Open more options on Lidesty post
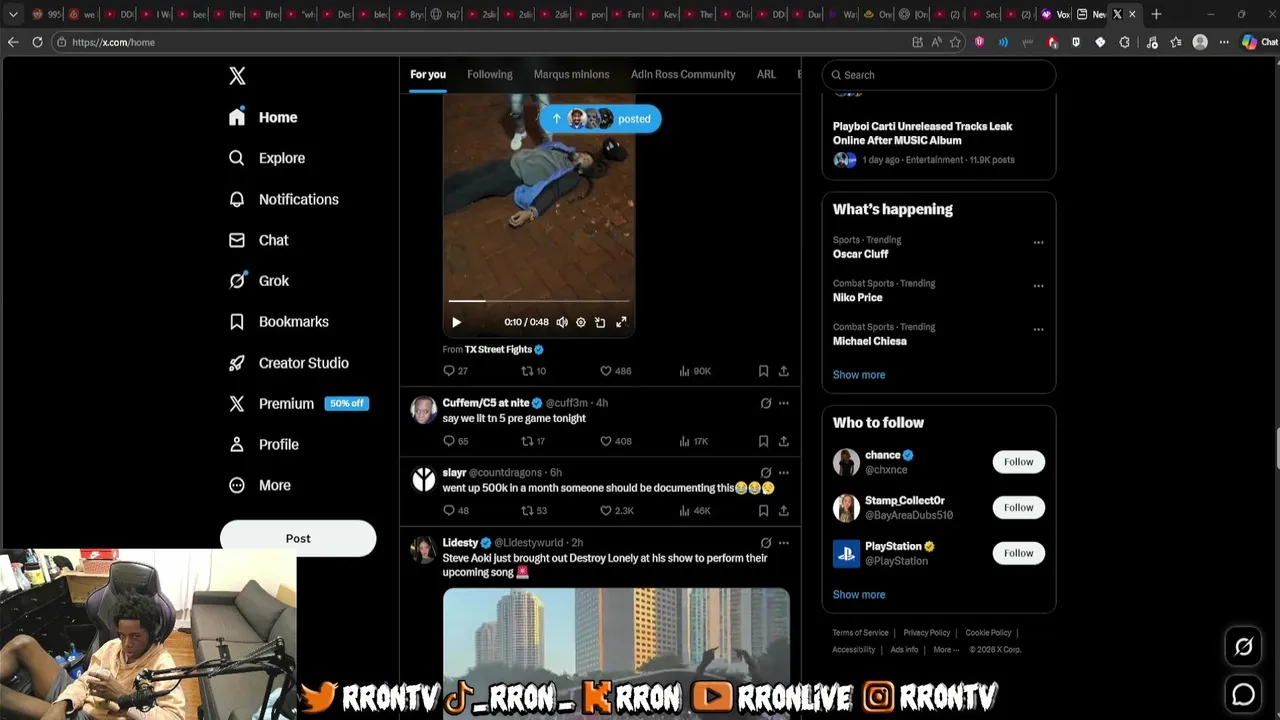1280x720 pixels. tap(783, 543)
